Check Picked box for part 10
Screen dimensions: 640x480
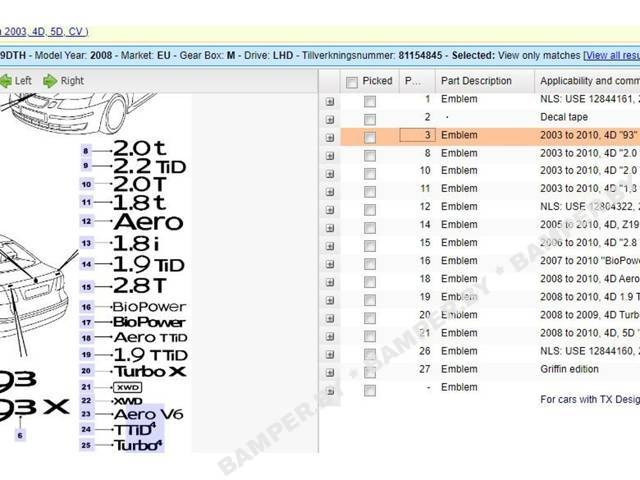coord(370,173)
